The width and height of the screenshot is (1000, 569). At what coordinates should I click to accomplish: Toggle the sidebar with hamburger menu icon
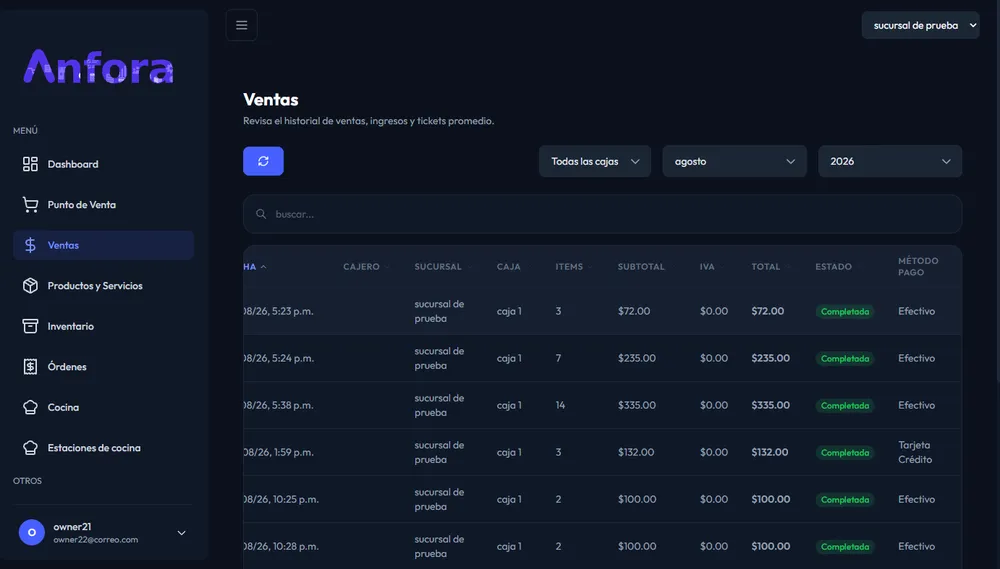tap(241, 25)
